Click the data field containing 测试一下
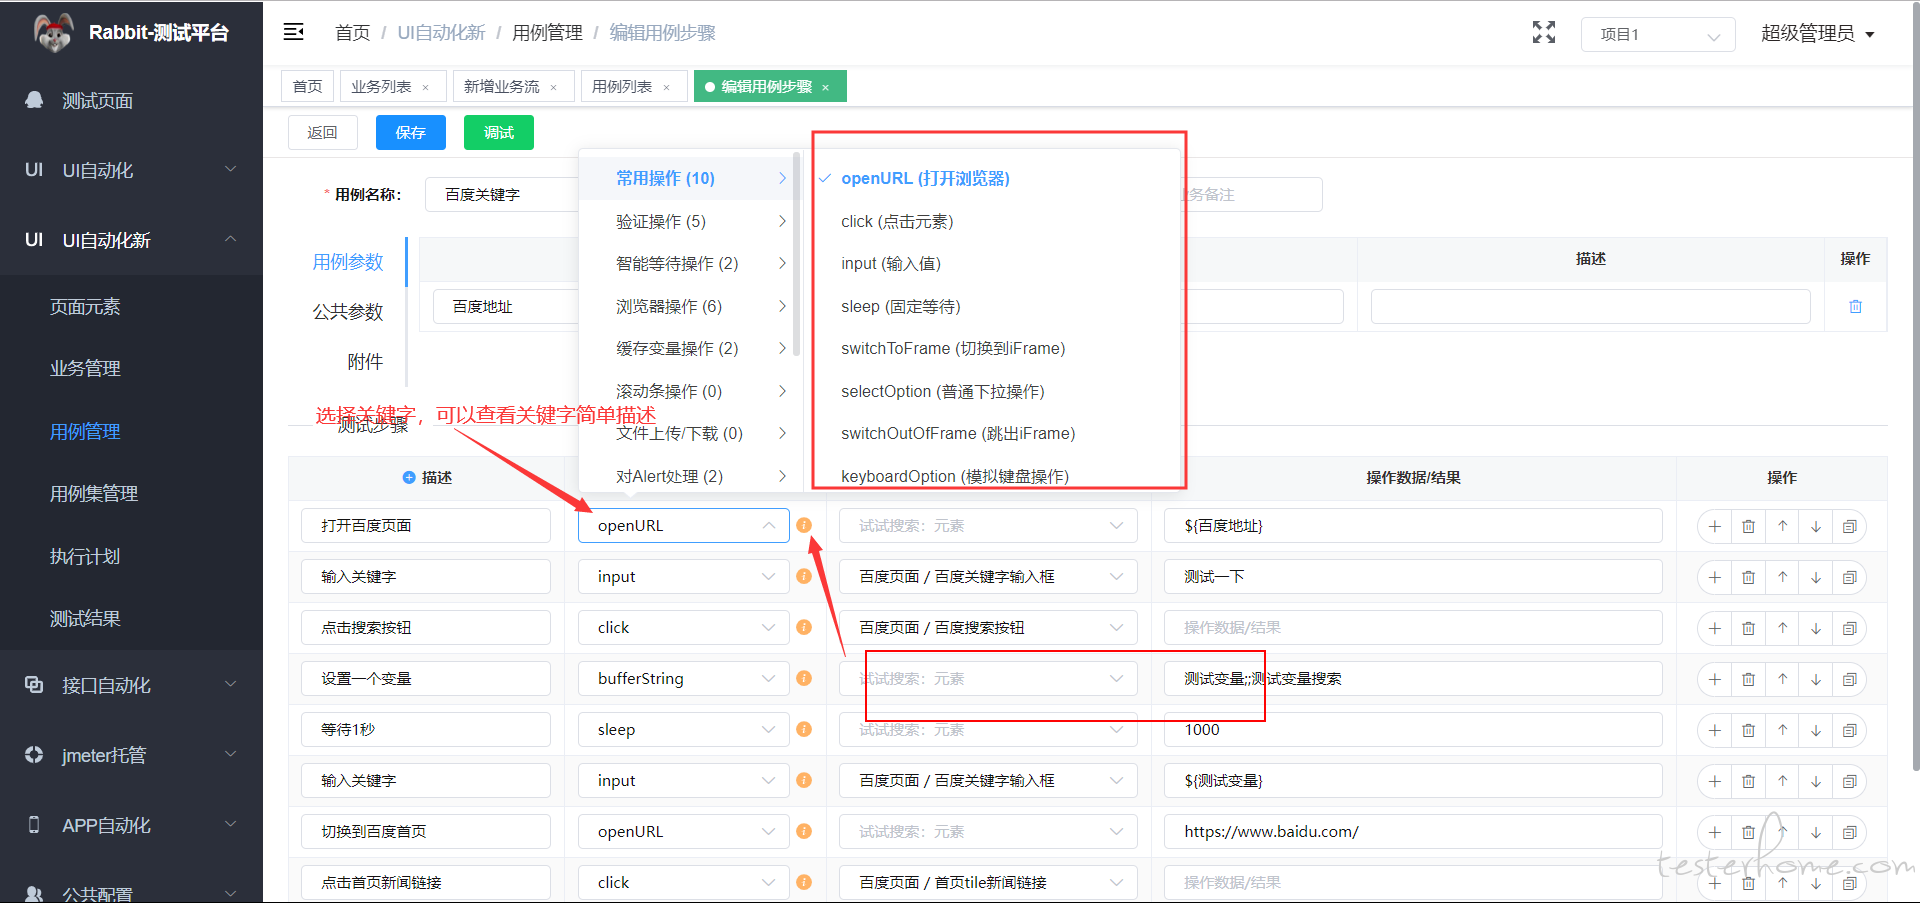The height and width of the screenshot is (903, 1920). coord(1413,576)
